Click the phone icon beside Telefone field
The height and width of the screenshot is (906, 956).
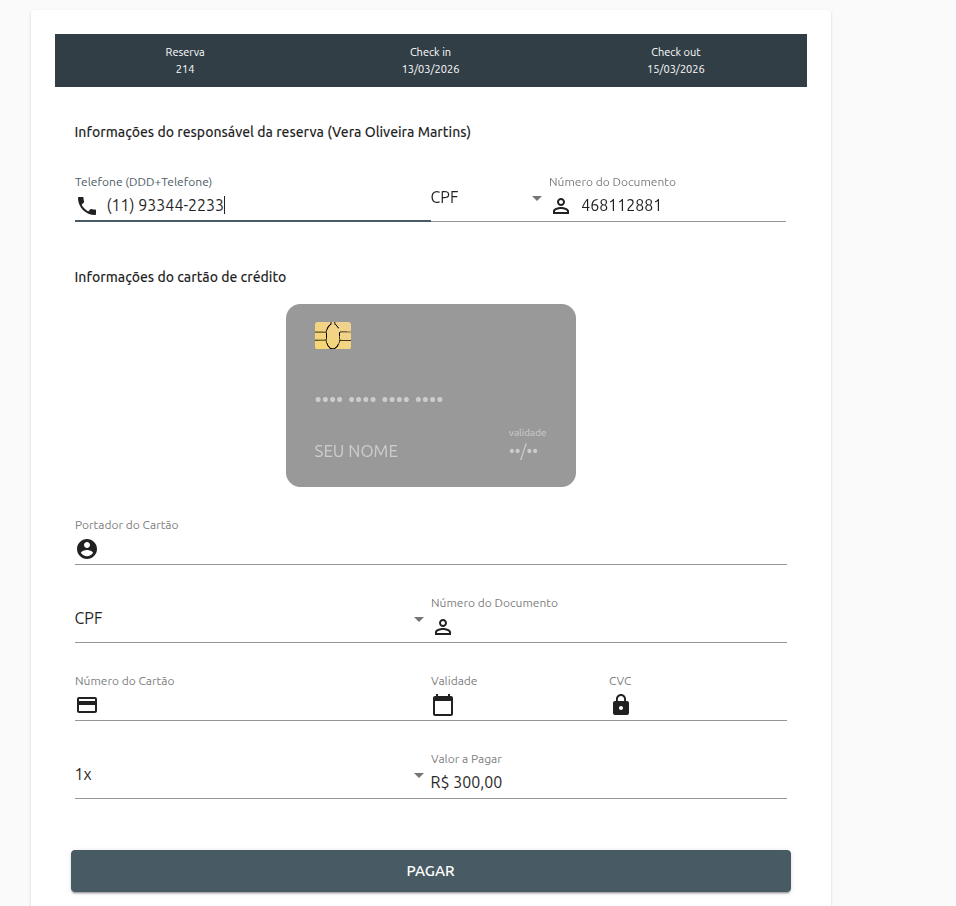87,206
